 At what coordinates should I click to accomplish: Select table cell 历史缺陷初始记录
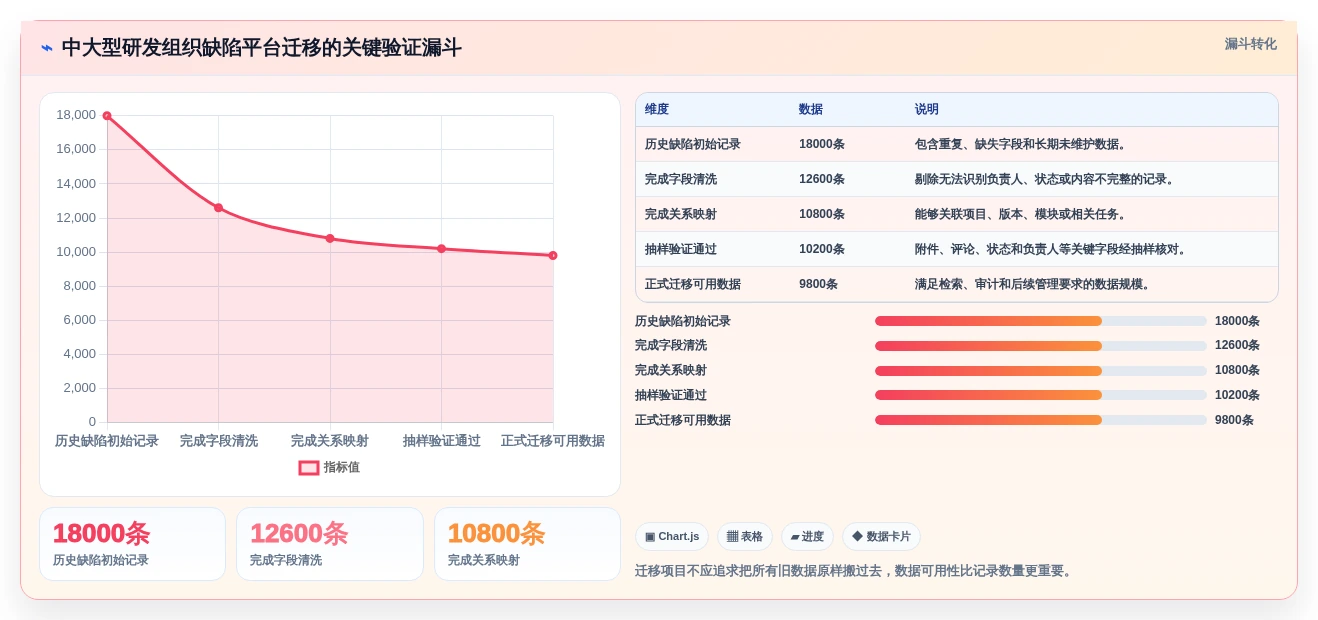(693, 144)
